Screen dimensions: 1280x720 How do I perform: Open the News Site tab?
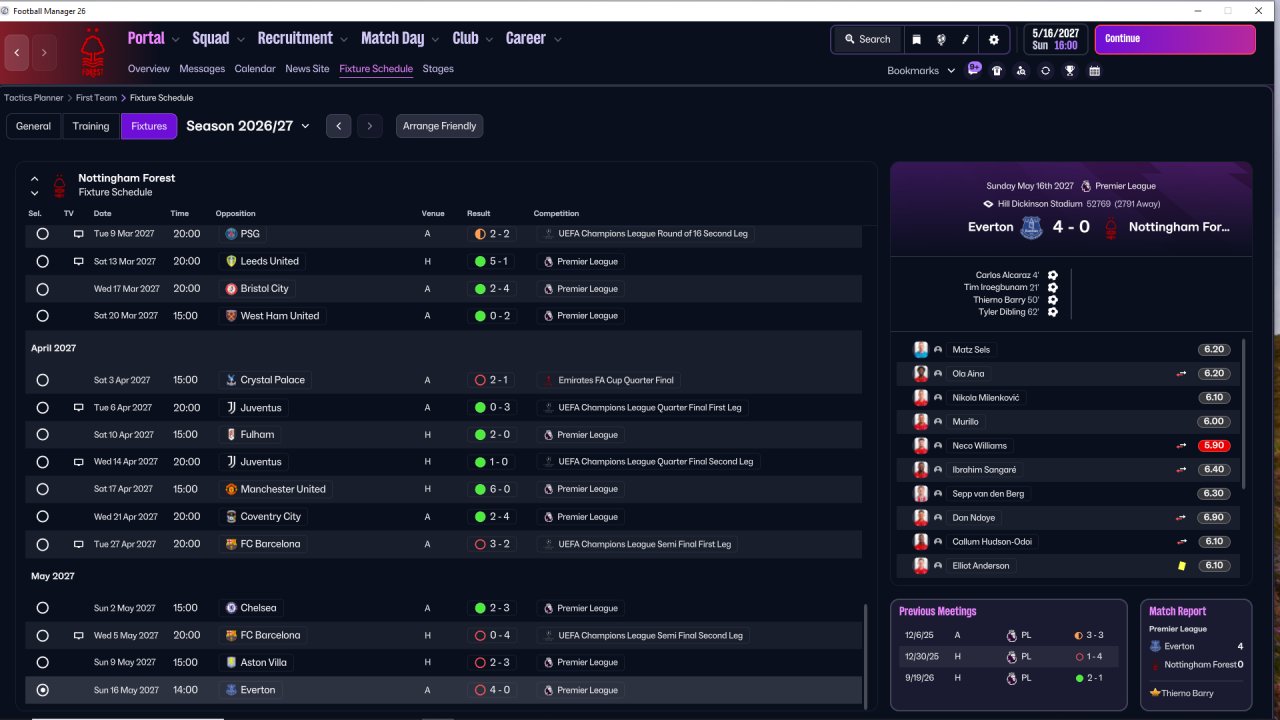(307, 69)
